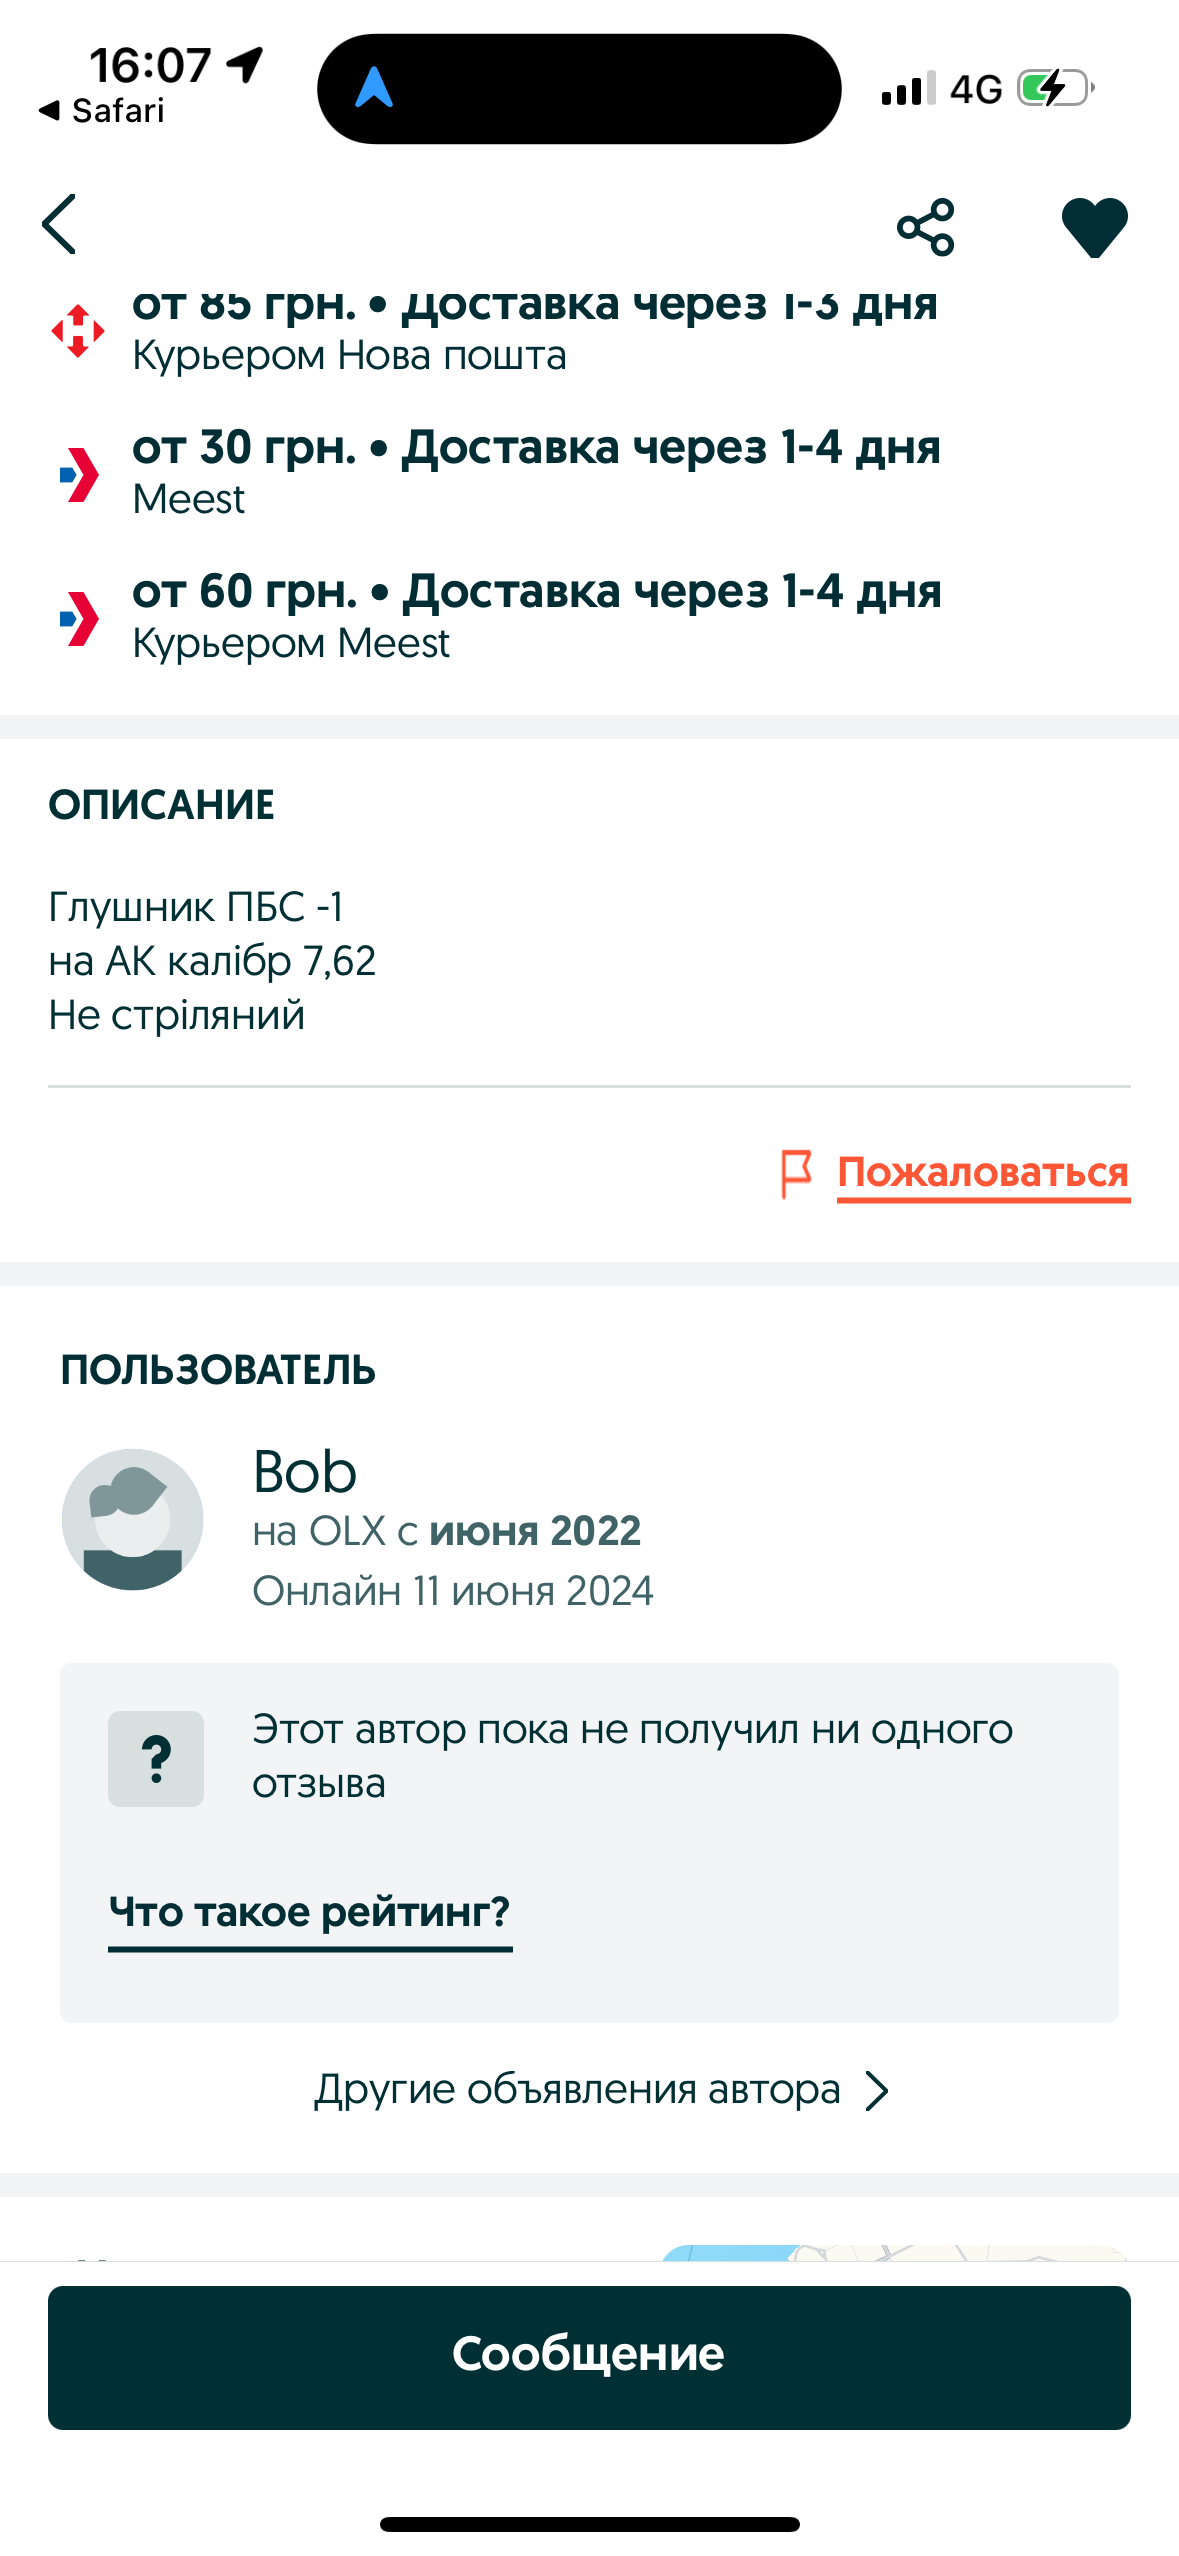This screenshot has height=2556, width=1179.
Task: Open the Пожаловаться link
Action: (x=983, y=1172)
